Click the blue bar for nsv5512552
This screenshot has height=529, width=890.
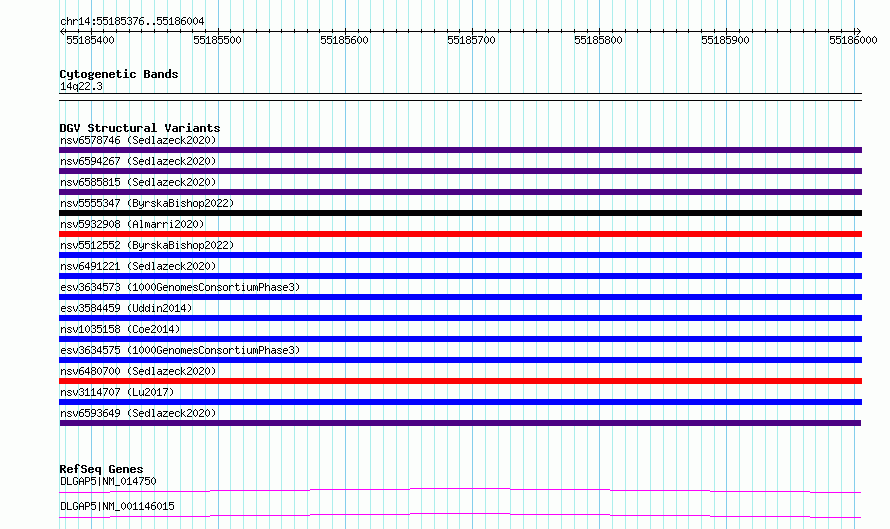[460, 255]
